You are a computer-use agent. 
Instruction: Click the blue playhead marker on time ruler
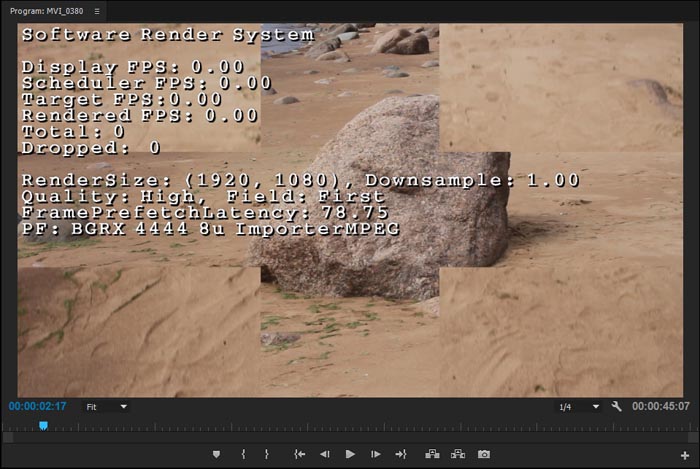point(43,426)
